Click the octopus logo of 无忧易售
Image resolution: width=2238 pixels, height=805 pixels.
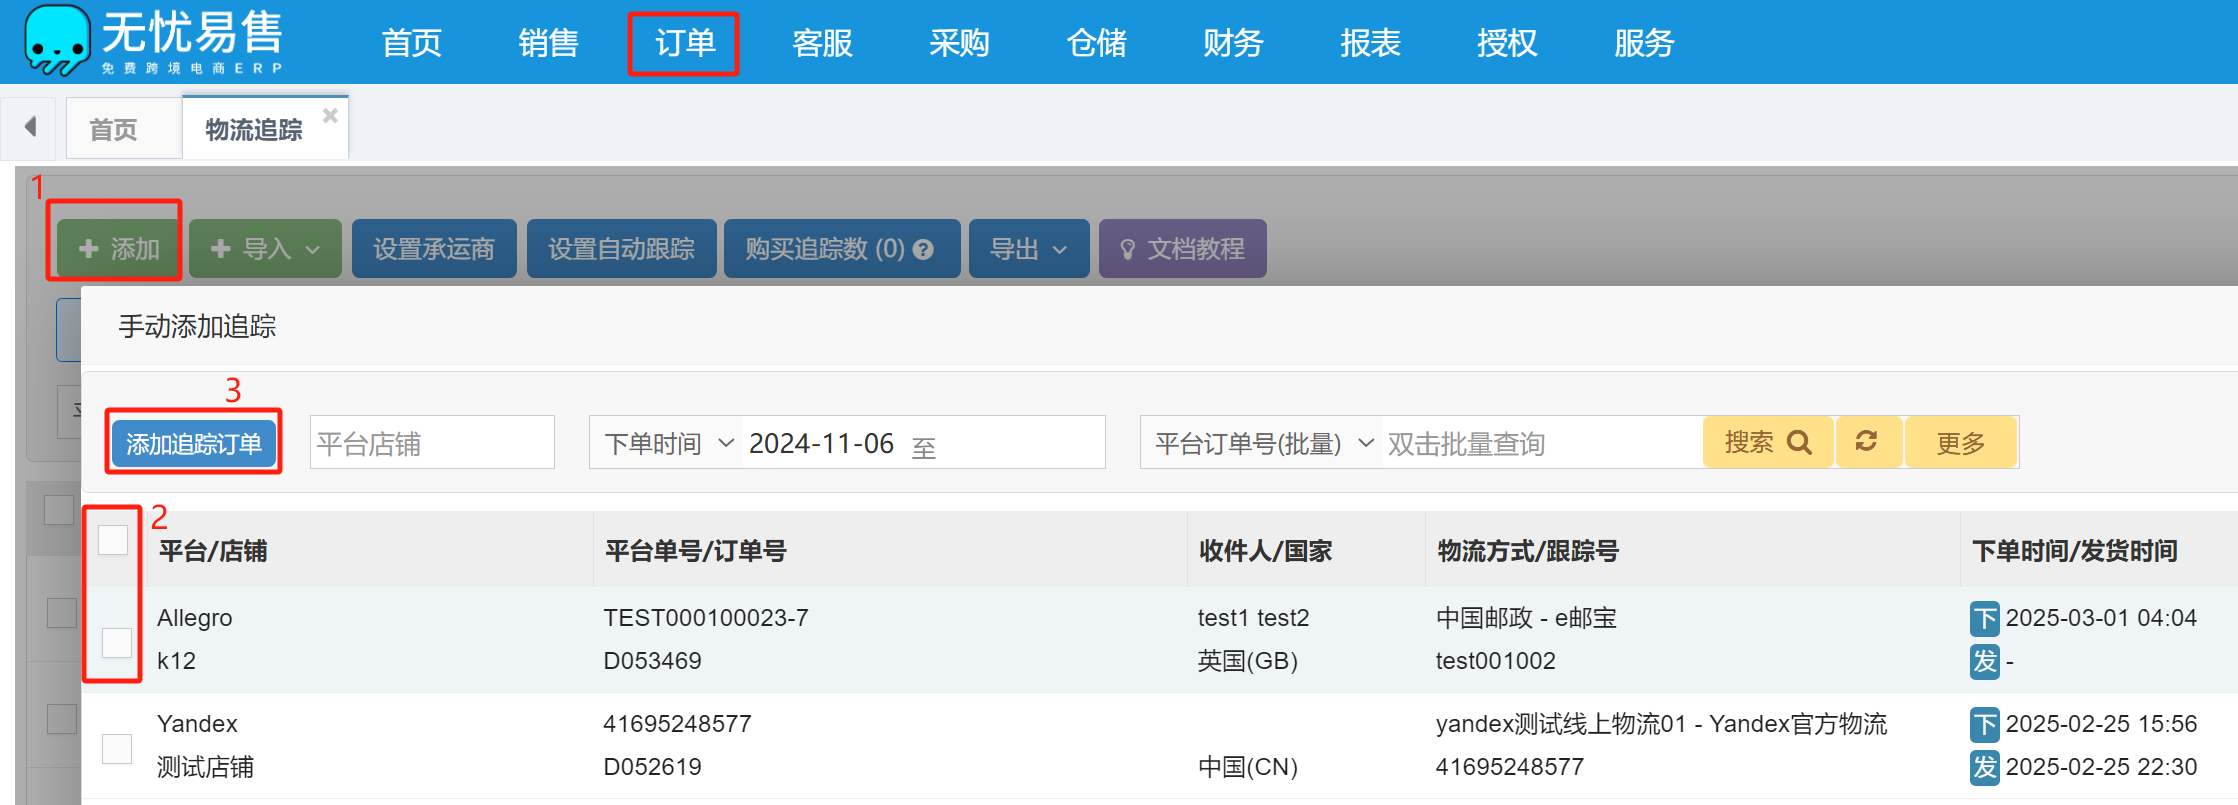tap(57, 40)
